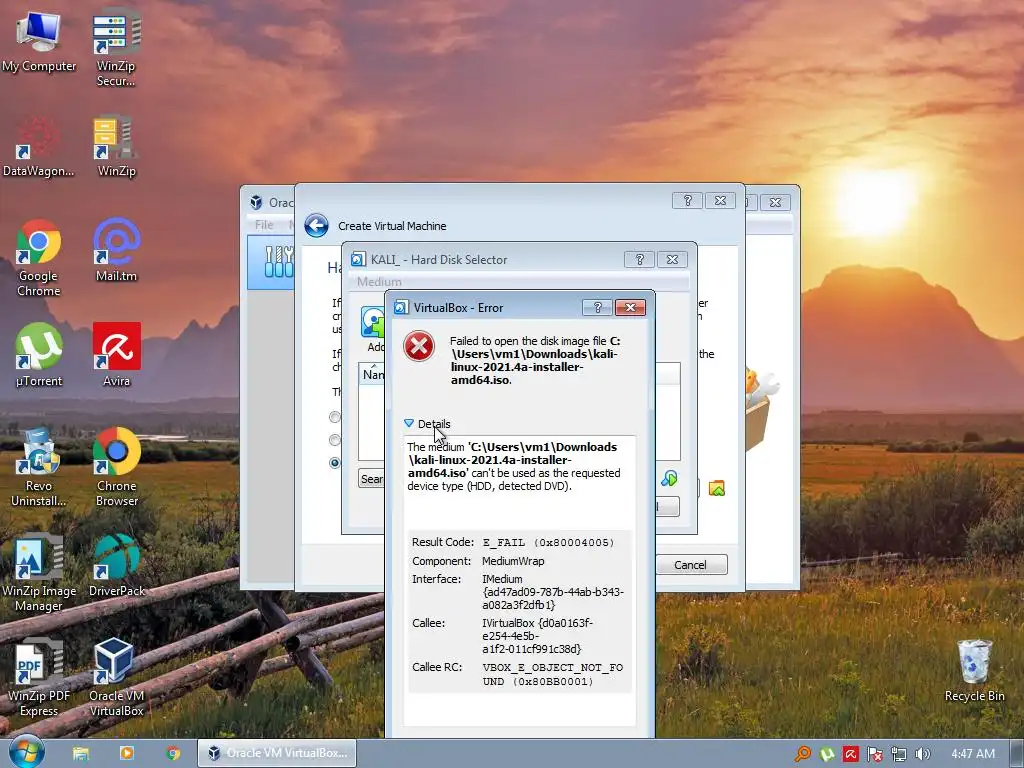Select the first hard disk radio option
The height and width of the screenshot is (768, 1024).
pos(335,417)
